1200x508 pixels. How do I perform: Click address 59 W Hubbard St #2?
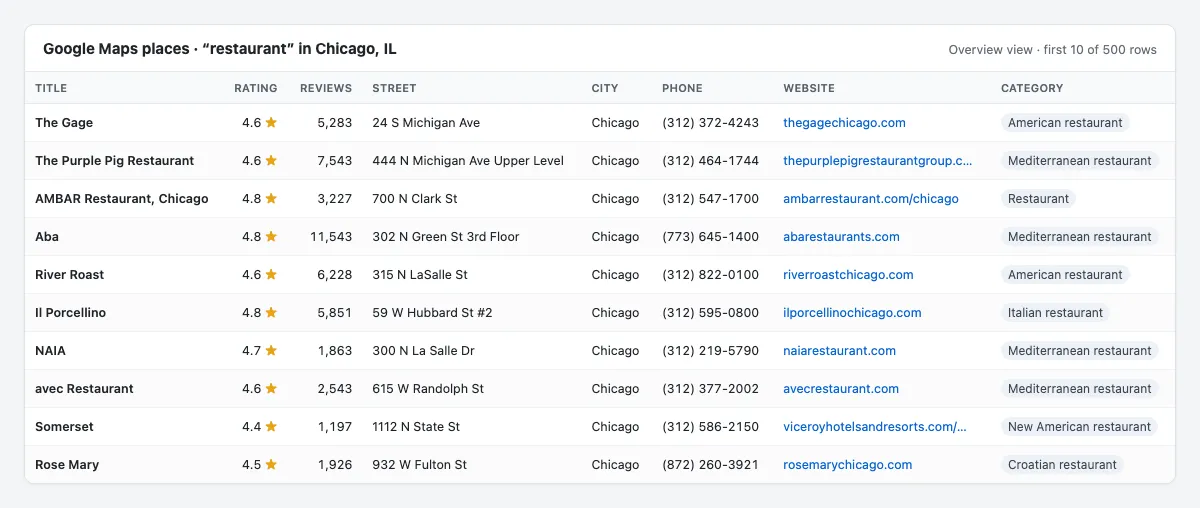[432, 313]
